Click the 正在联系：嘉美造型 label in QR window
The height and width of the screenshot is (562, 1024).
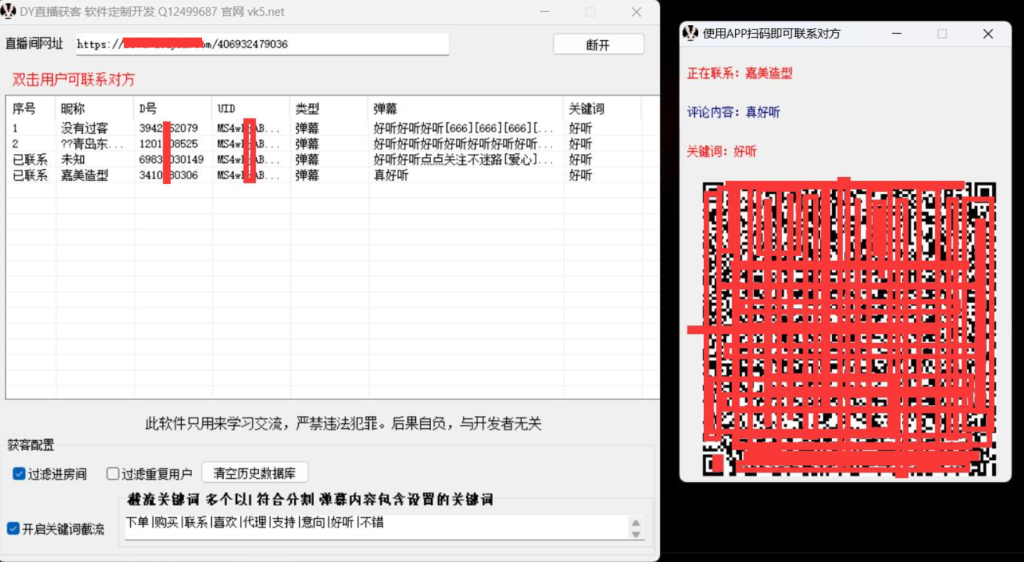tap(739, 73)
